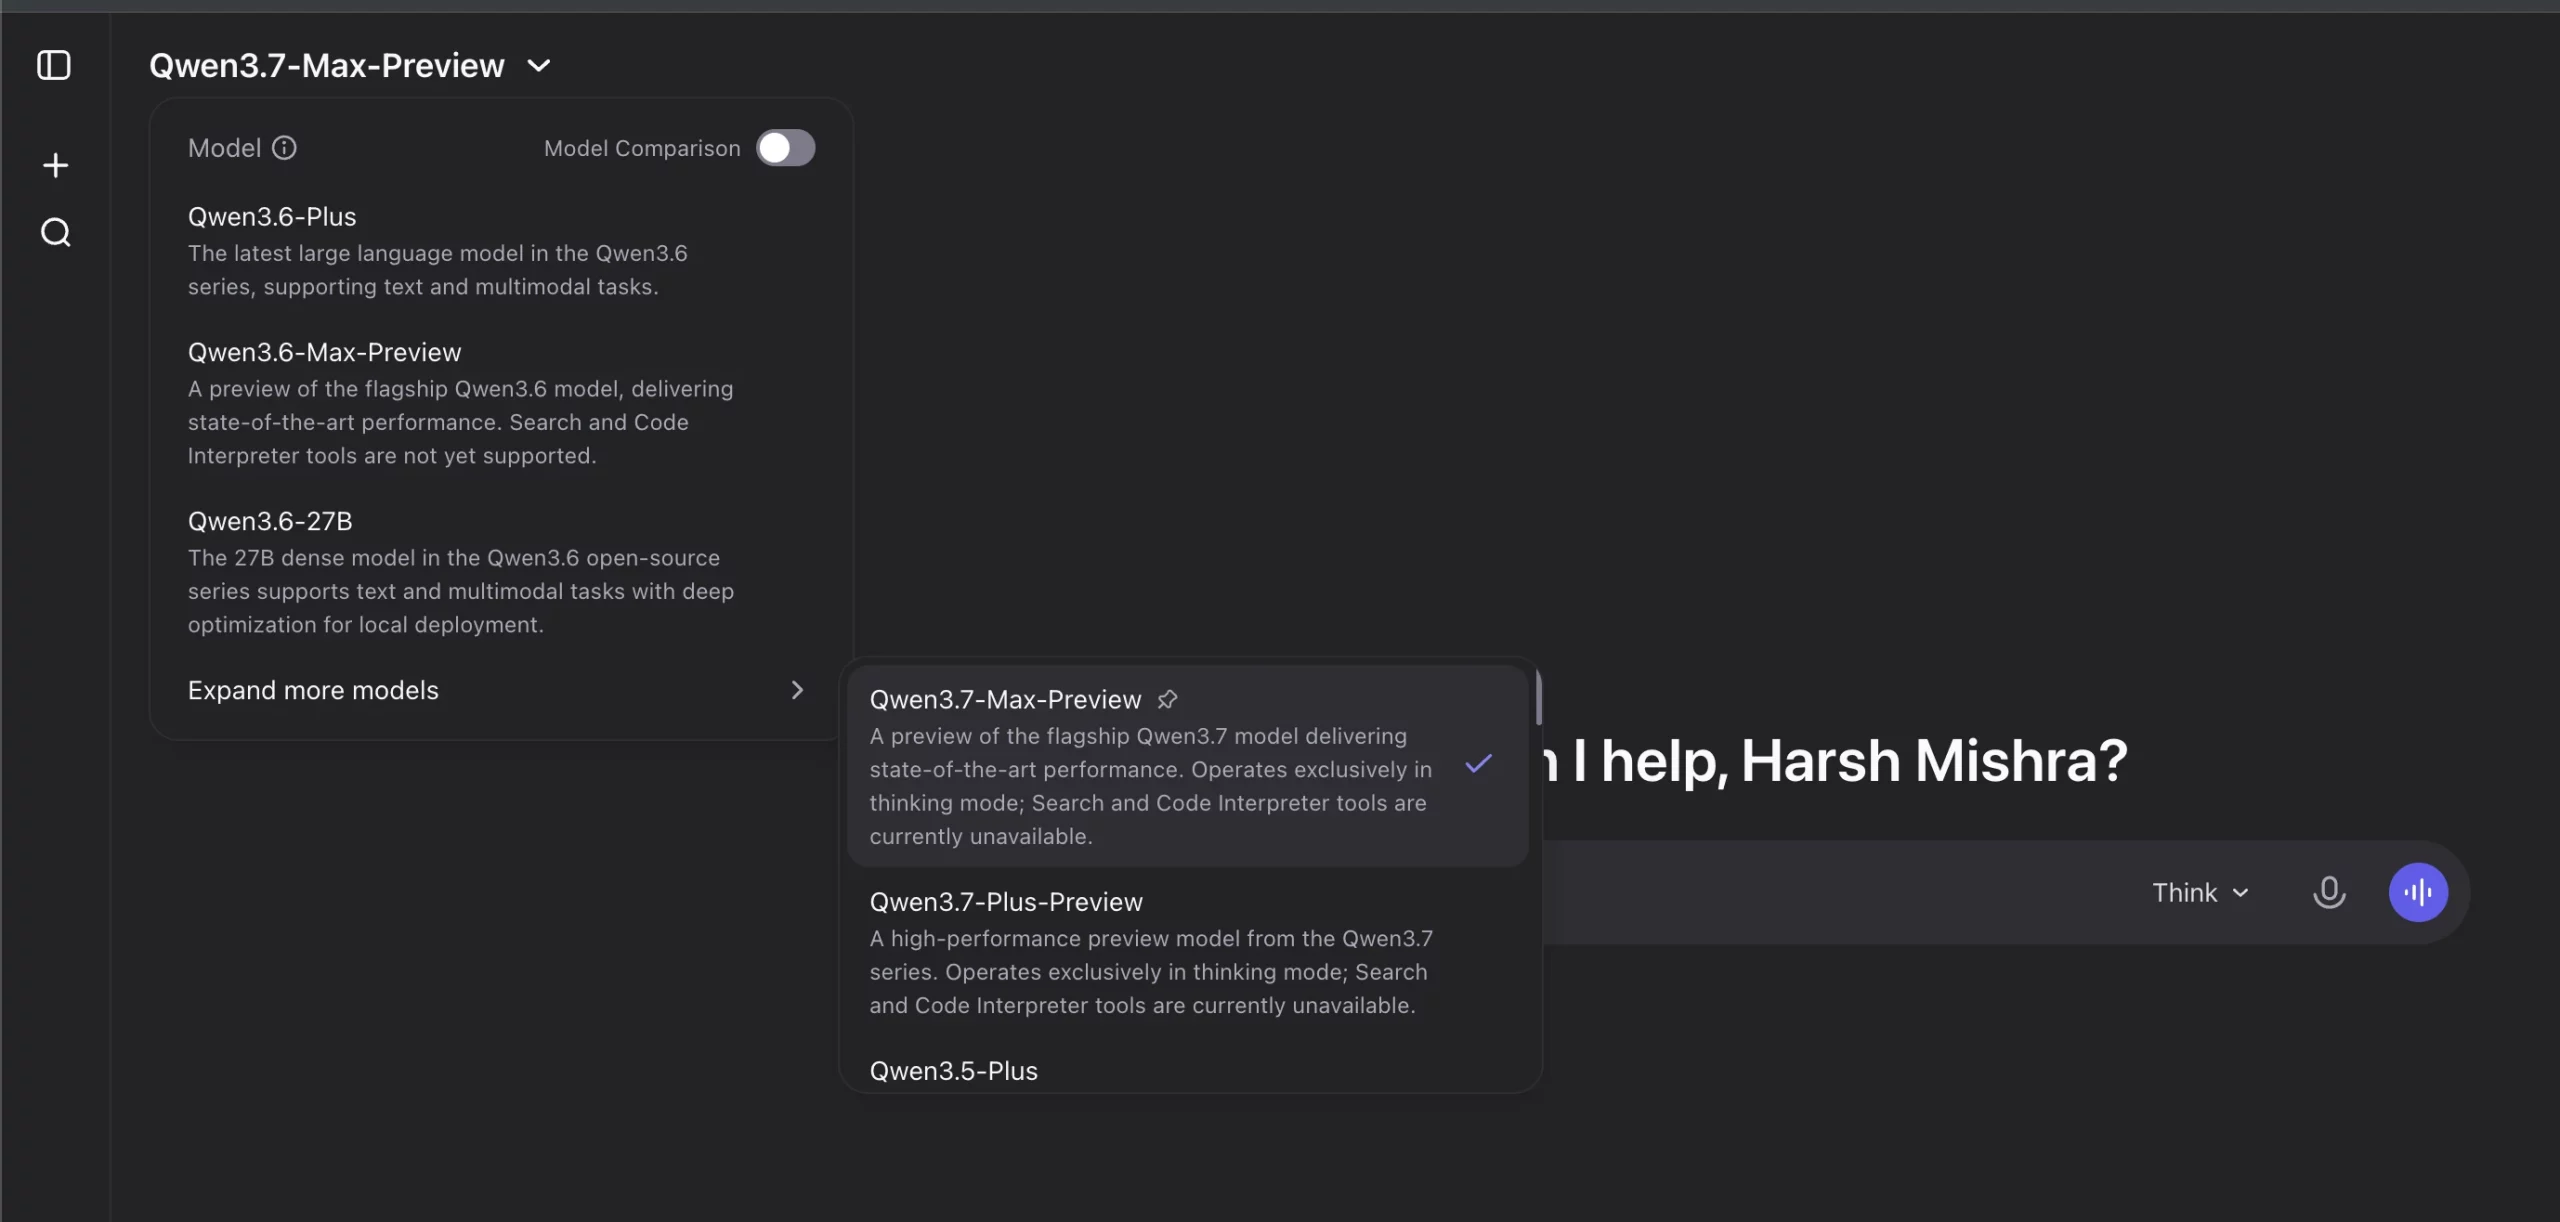Choose Qwen3.7-Max-Preview in the submenu

click(x=1187, y=766)
